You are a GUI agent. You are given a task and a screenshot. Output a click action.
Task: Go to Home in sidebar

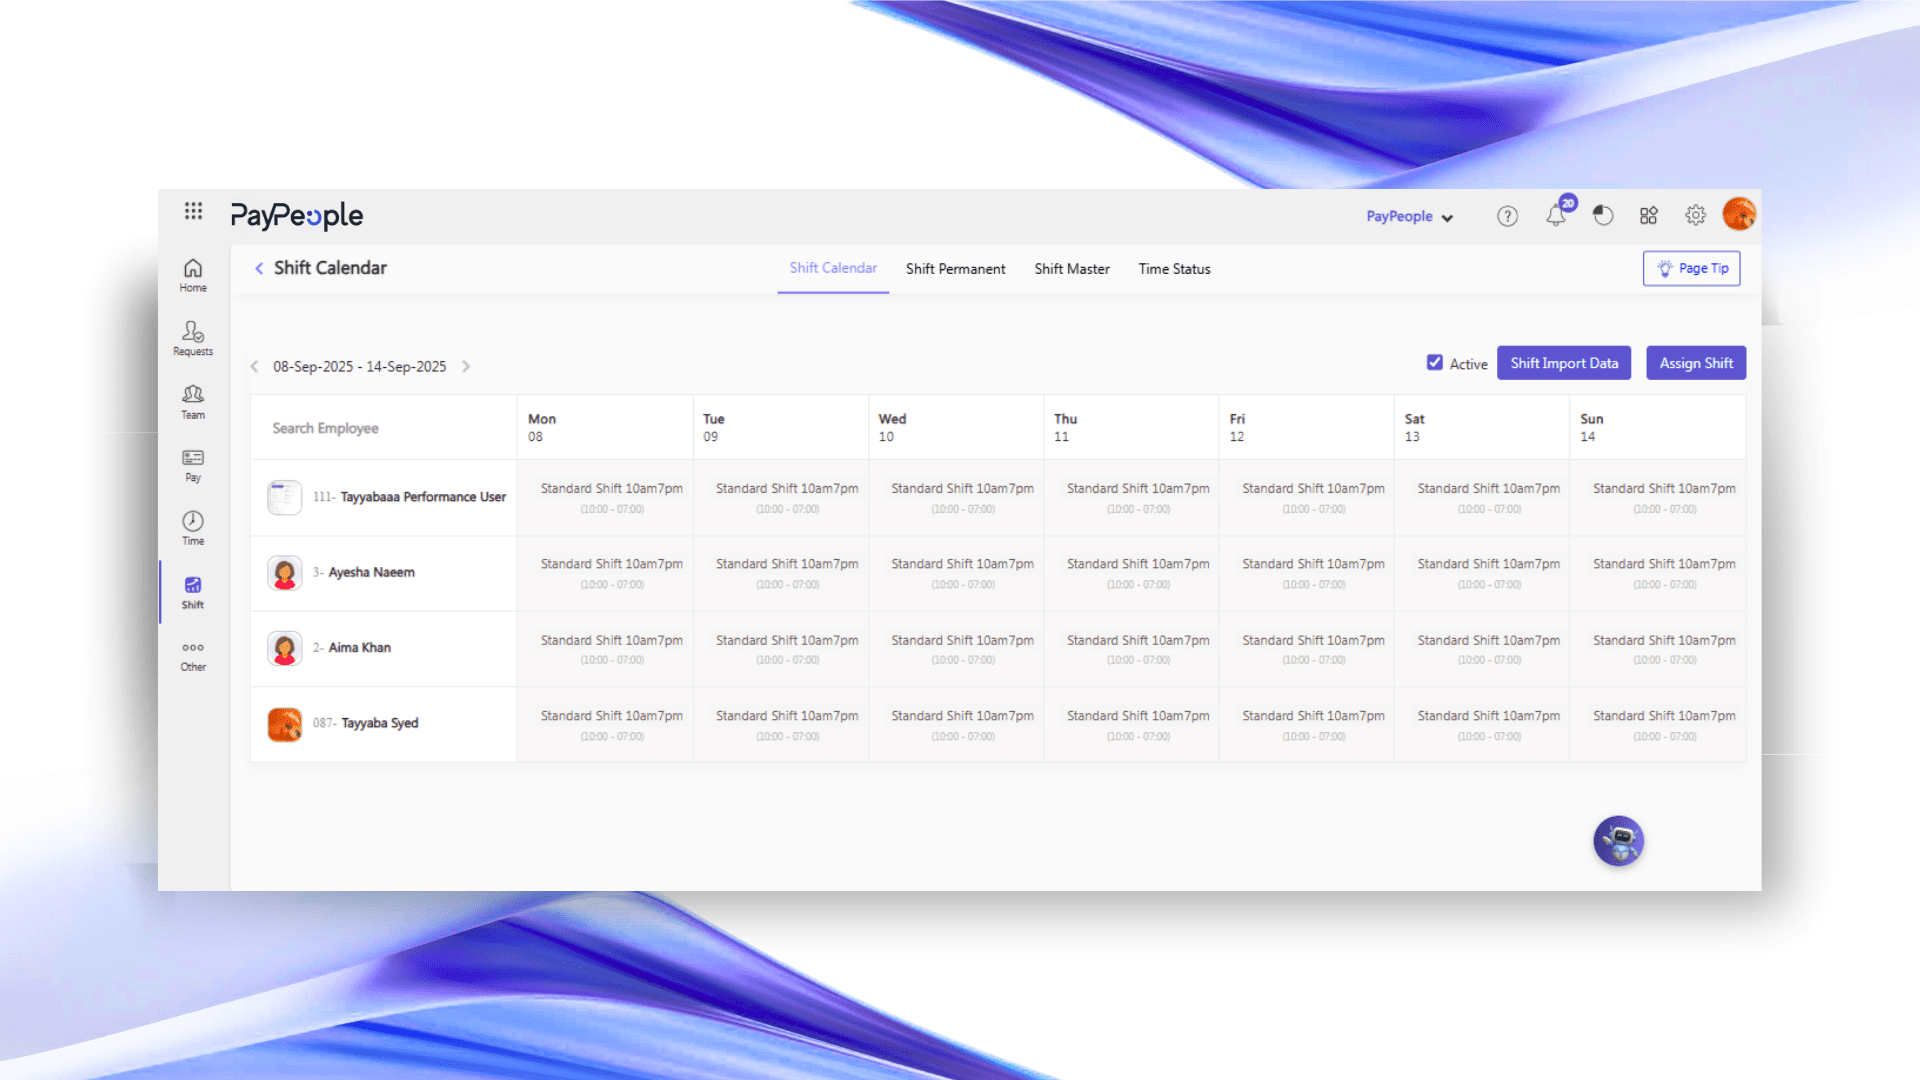click(193, 275)
